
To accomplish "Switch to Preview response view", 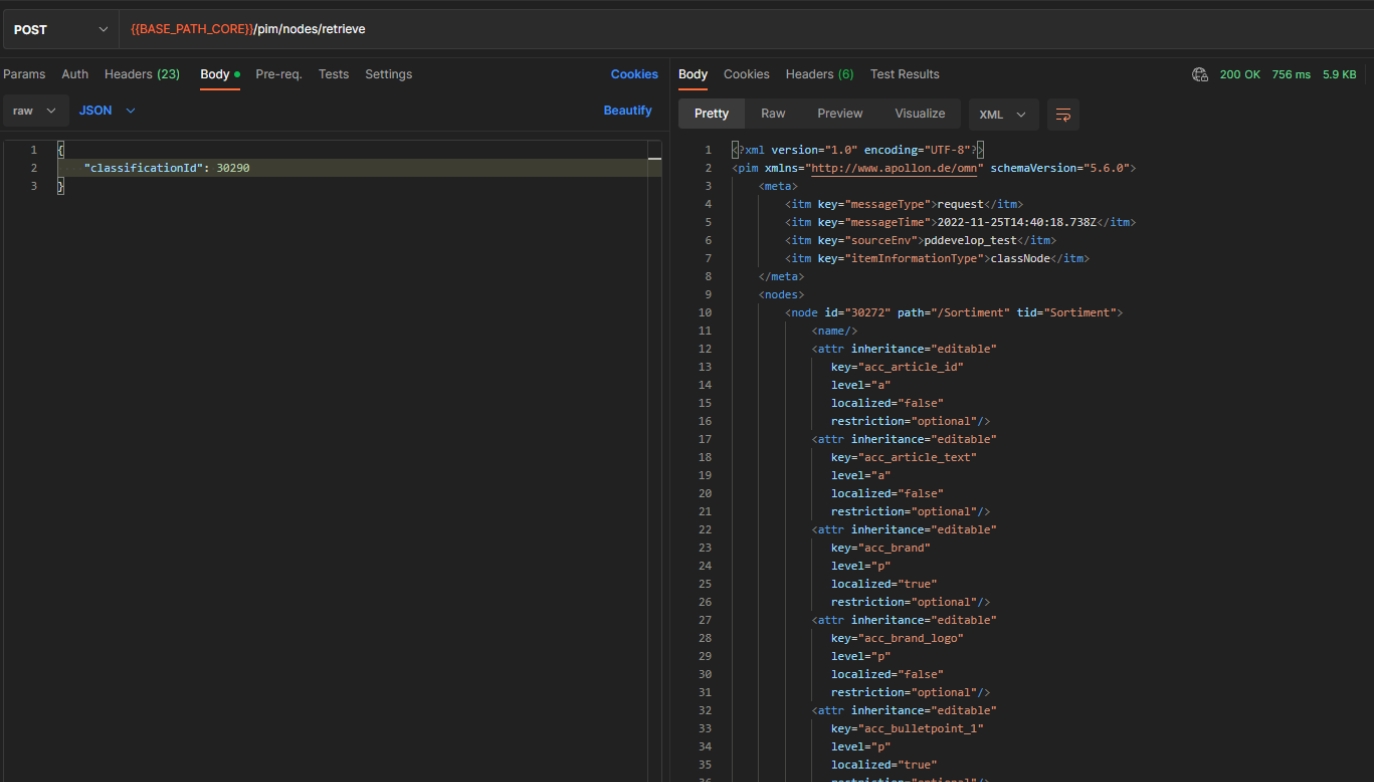I will 839,114.
